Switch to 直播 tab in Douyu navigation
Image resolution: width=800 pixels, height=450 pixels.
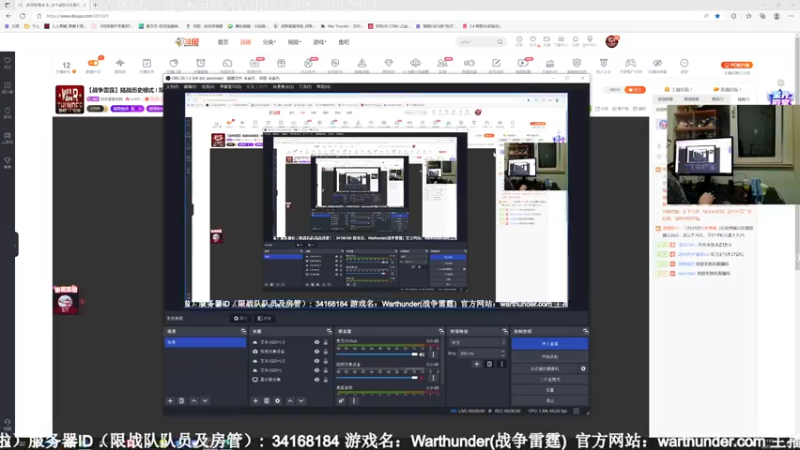[x=245, y=42]
